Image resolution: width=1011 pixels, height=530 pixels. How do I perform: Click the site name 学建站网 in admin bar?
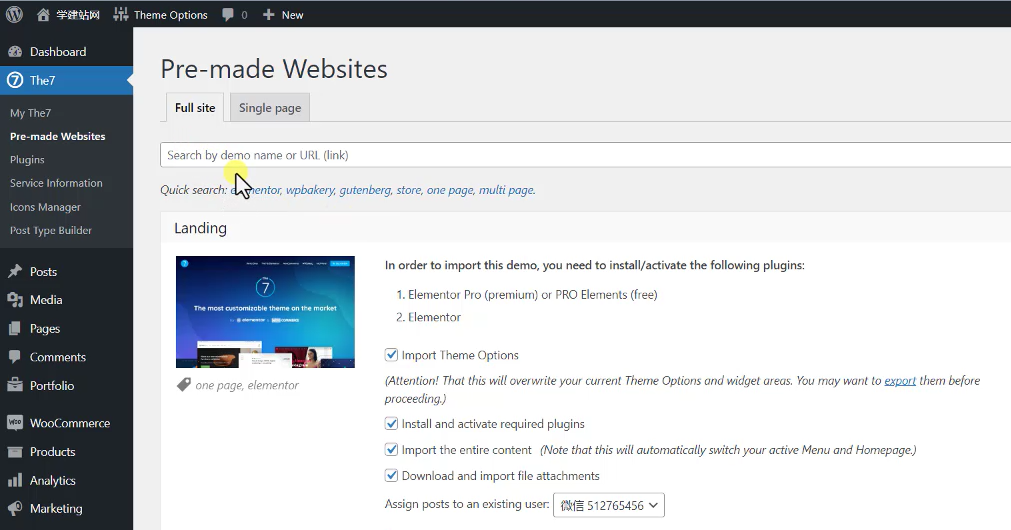click(x=78, y=15)
